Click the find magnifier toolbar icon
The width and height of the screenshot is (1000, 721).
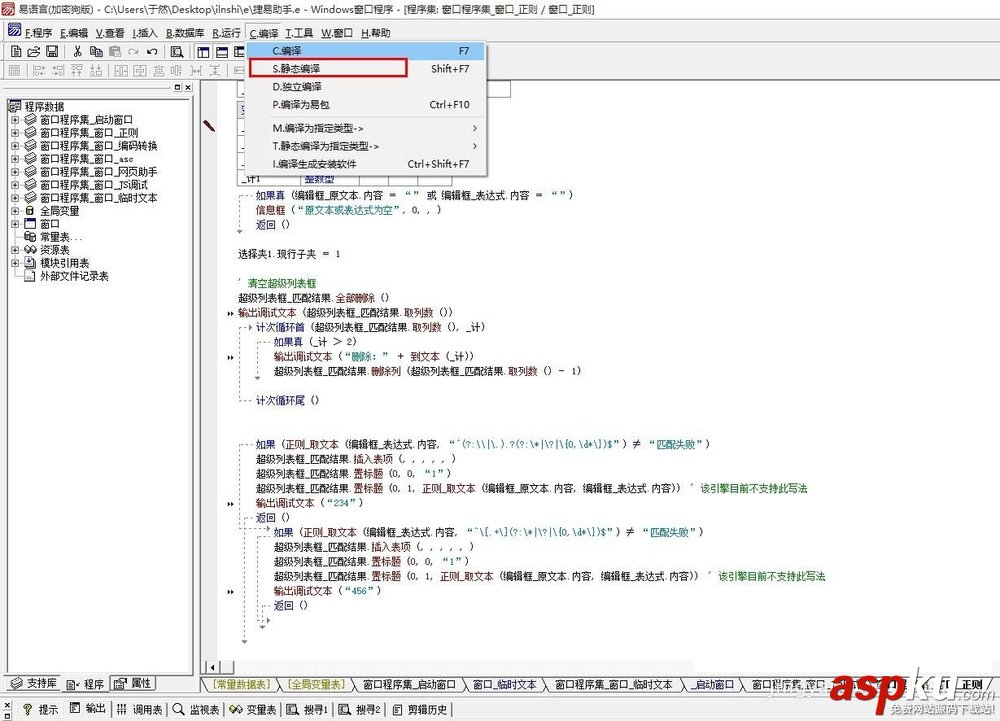point(177,52)
